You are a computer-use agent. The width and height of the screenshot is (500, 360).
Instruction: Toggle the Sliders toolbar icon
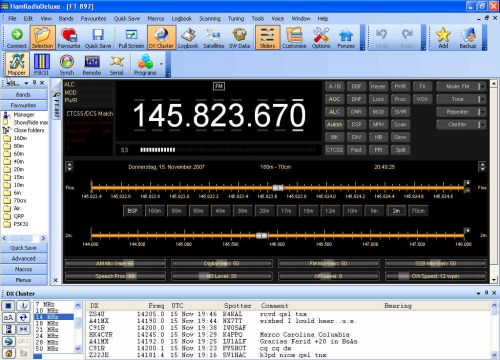267,38
